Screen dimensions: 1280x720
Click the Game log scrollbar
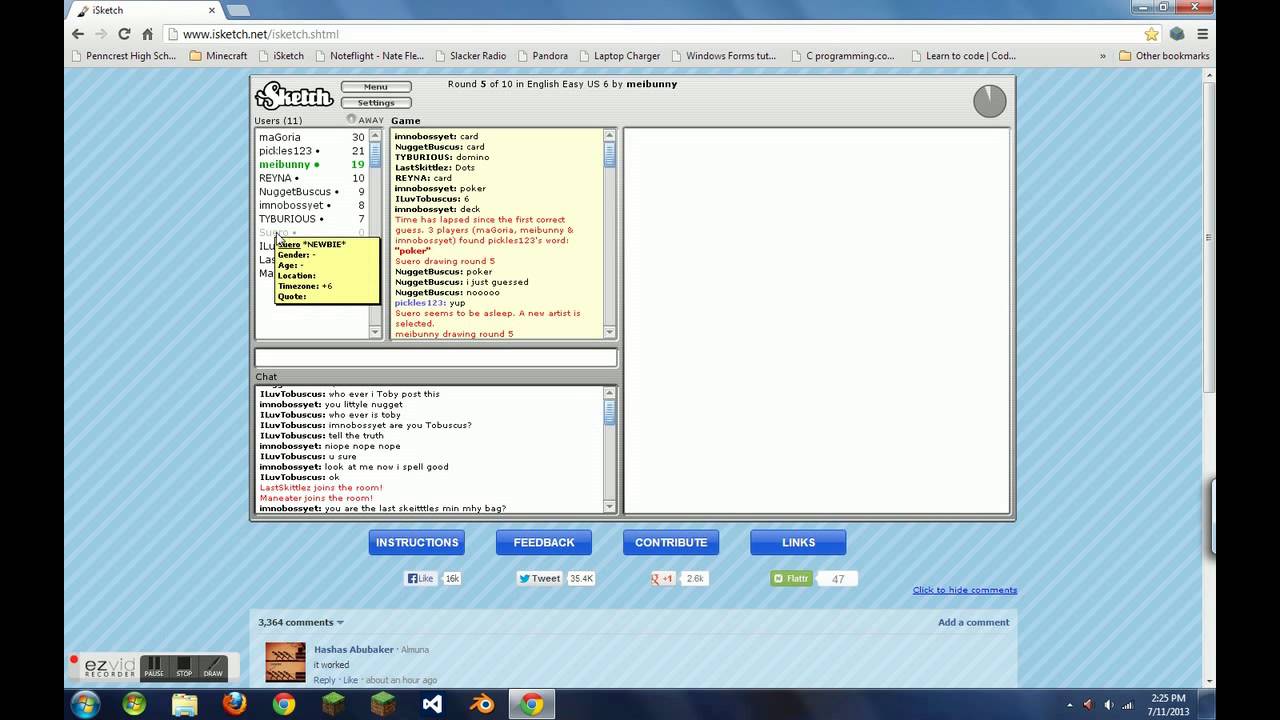pyautogui.click(x=610, y=233)
